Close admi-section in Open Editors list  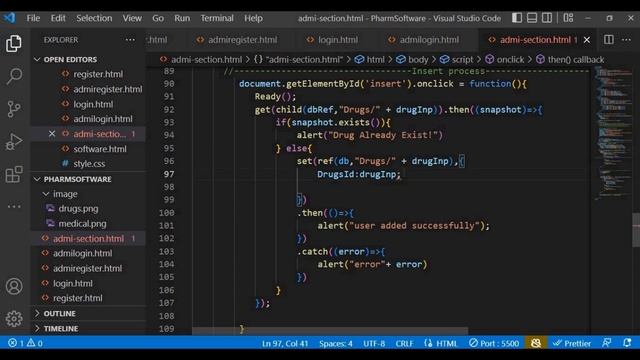[x=52, y=134]
